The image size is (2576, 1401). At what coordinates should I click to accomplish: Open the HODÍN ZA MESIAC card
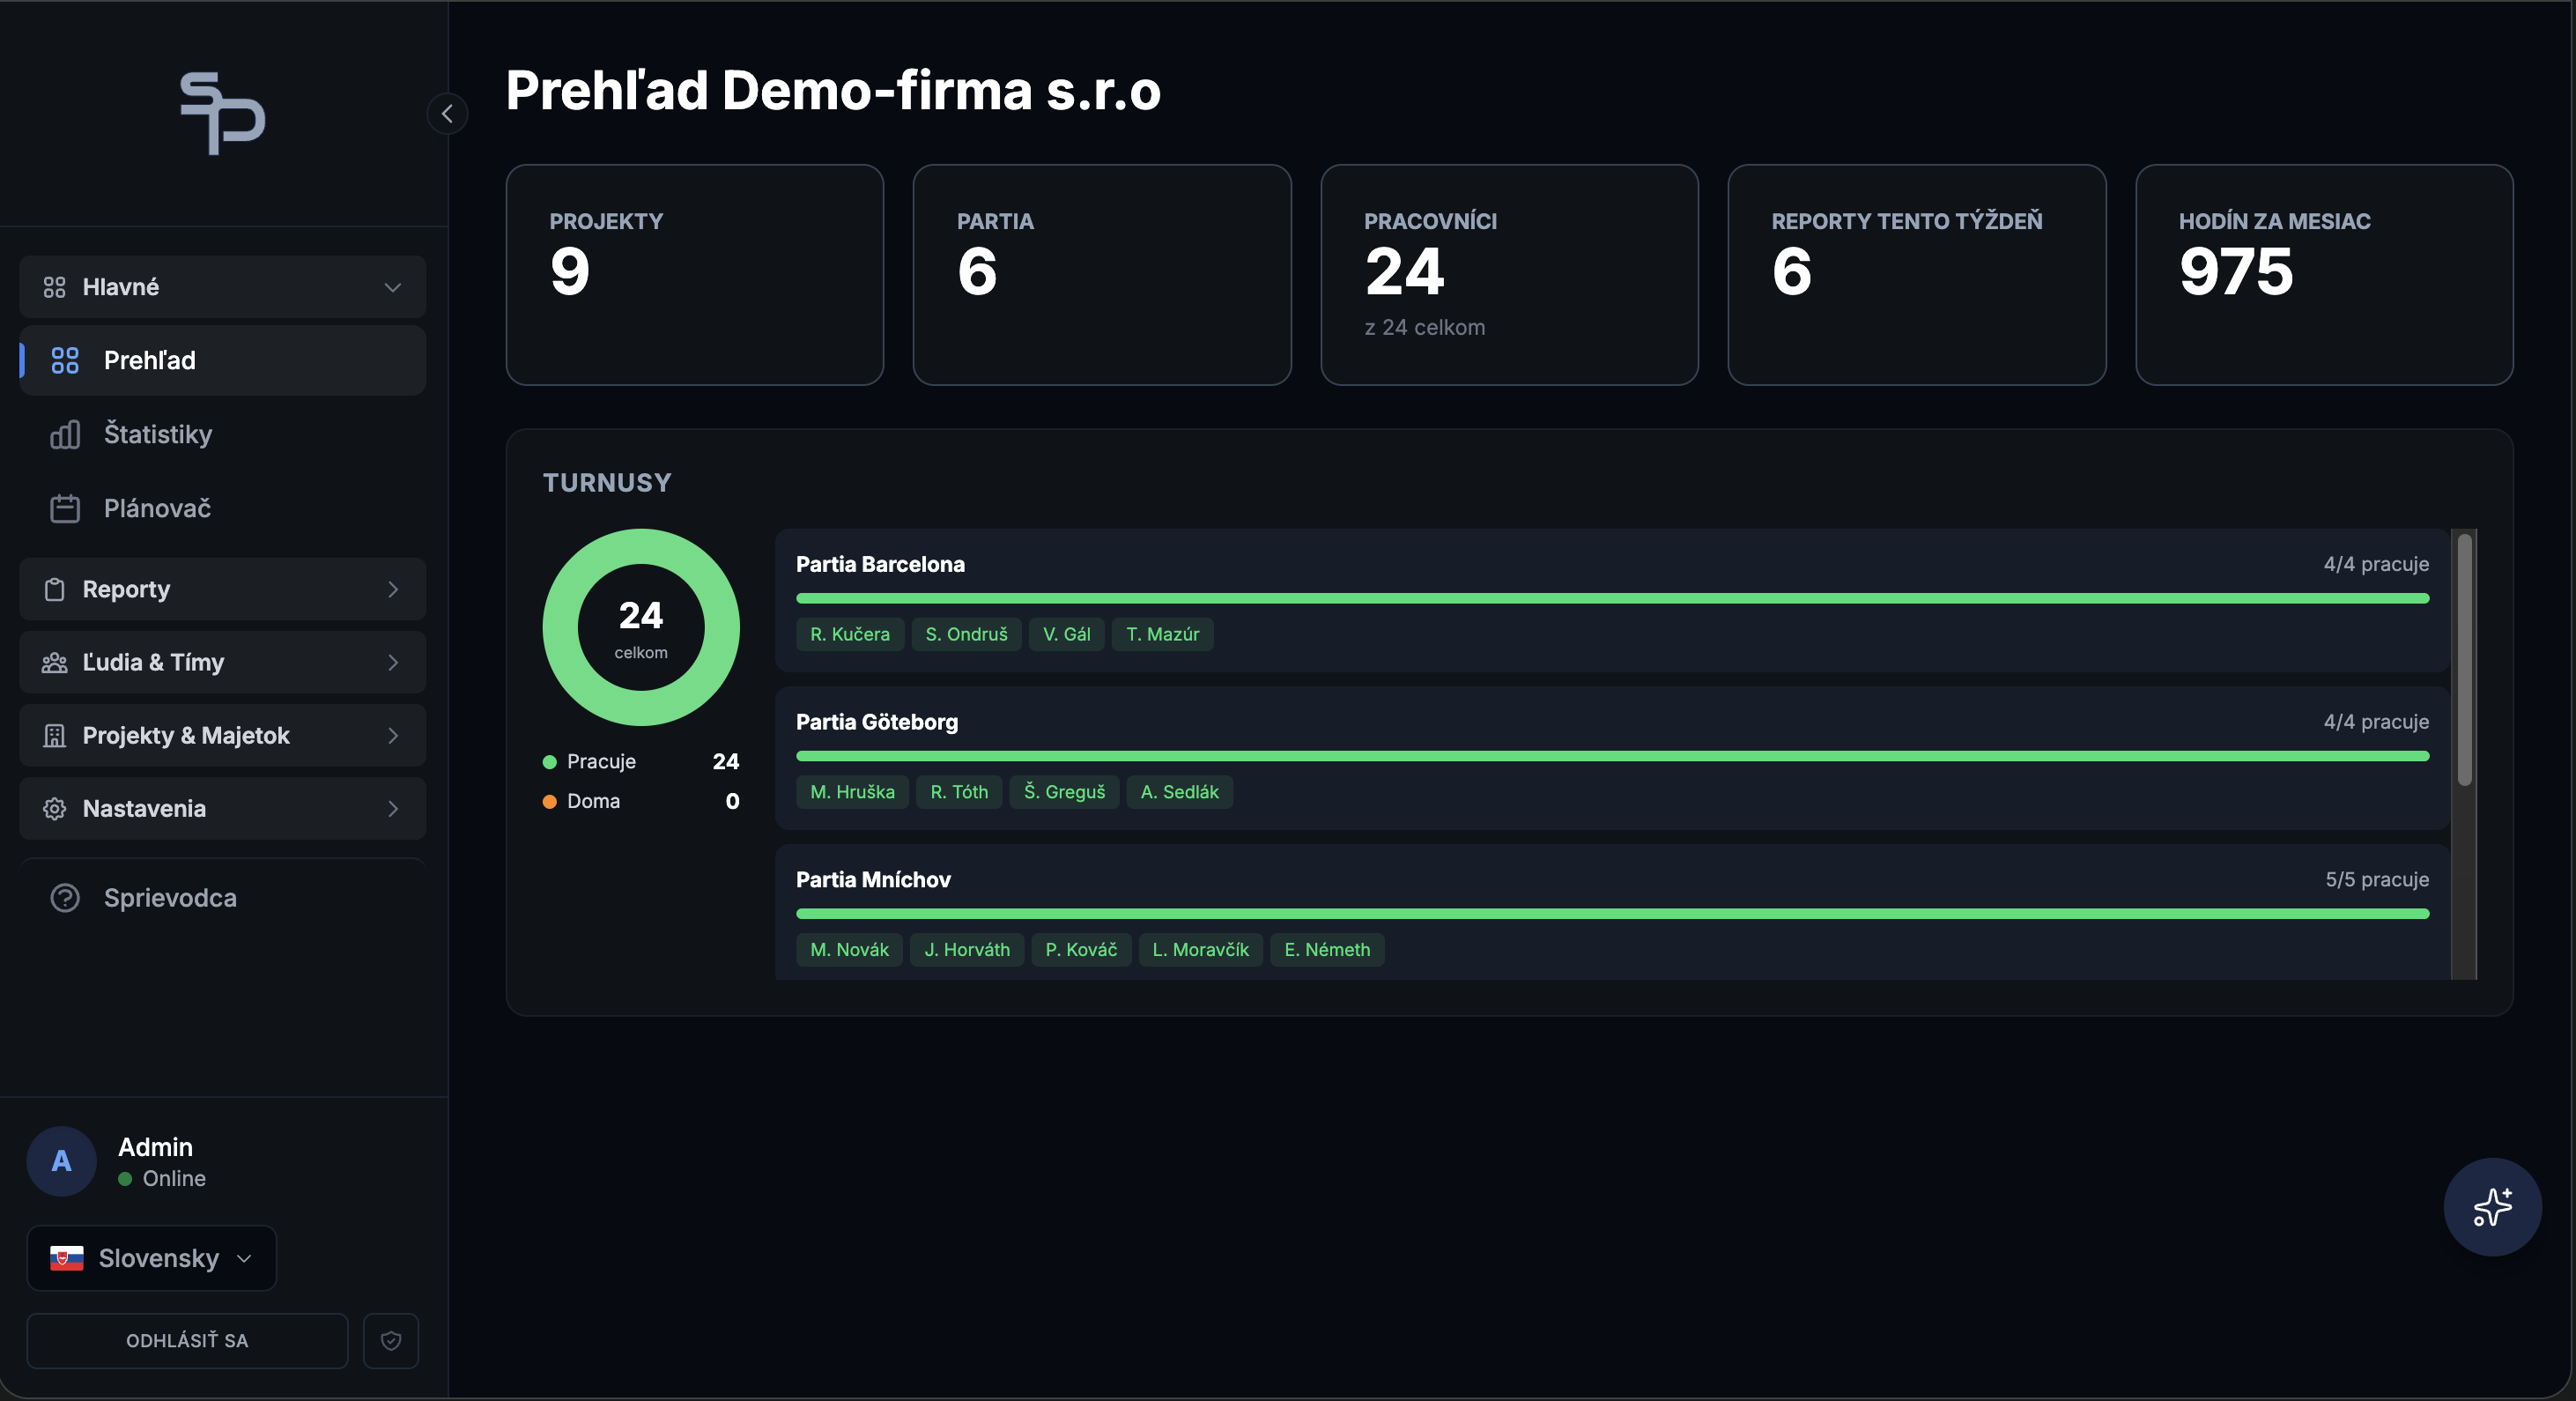click(2324, 275)
